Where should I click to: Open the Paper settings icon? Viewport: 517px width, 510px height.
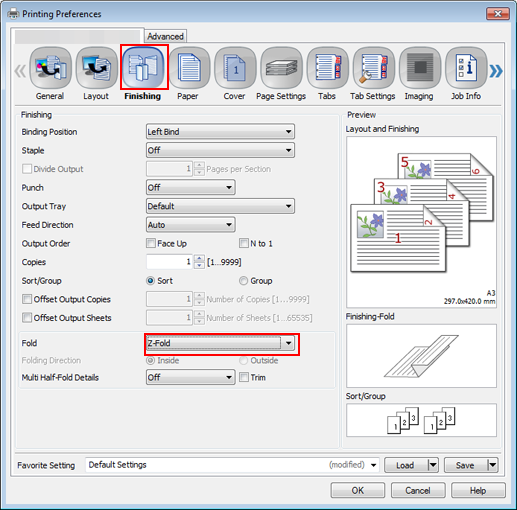click(189, 68)
